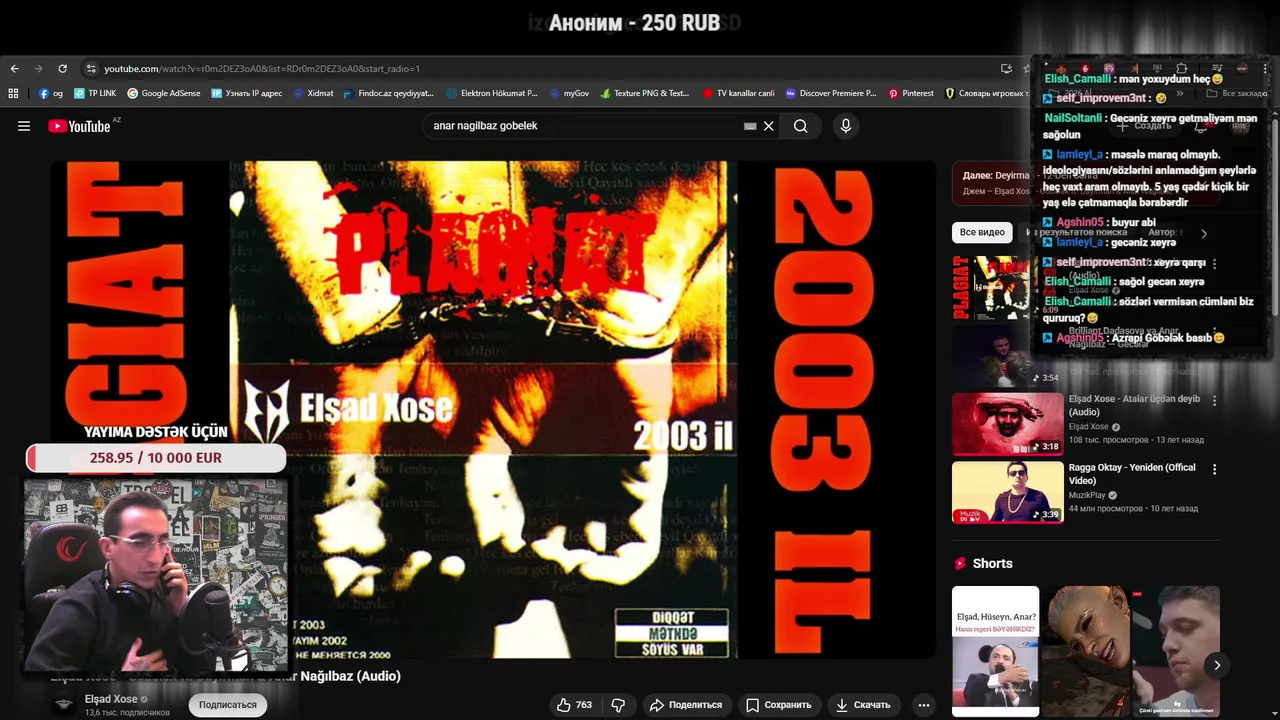Like the video with thumbs up (763)
This screenshot has height=720, width=1280.
pyautogui.click(x=574, y=705)
